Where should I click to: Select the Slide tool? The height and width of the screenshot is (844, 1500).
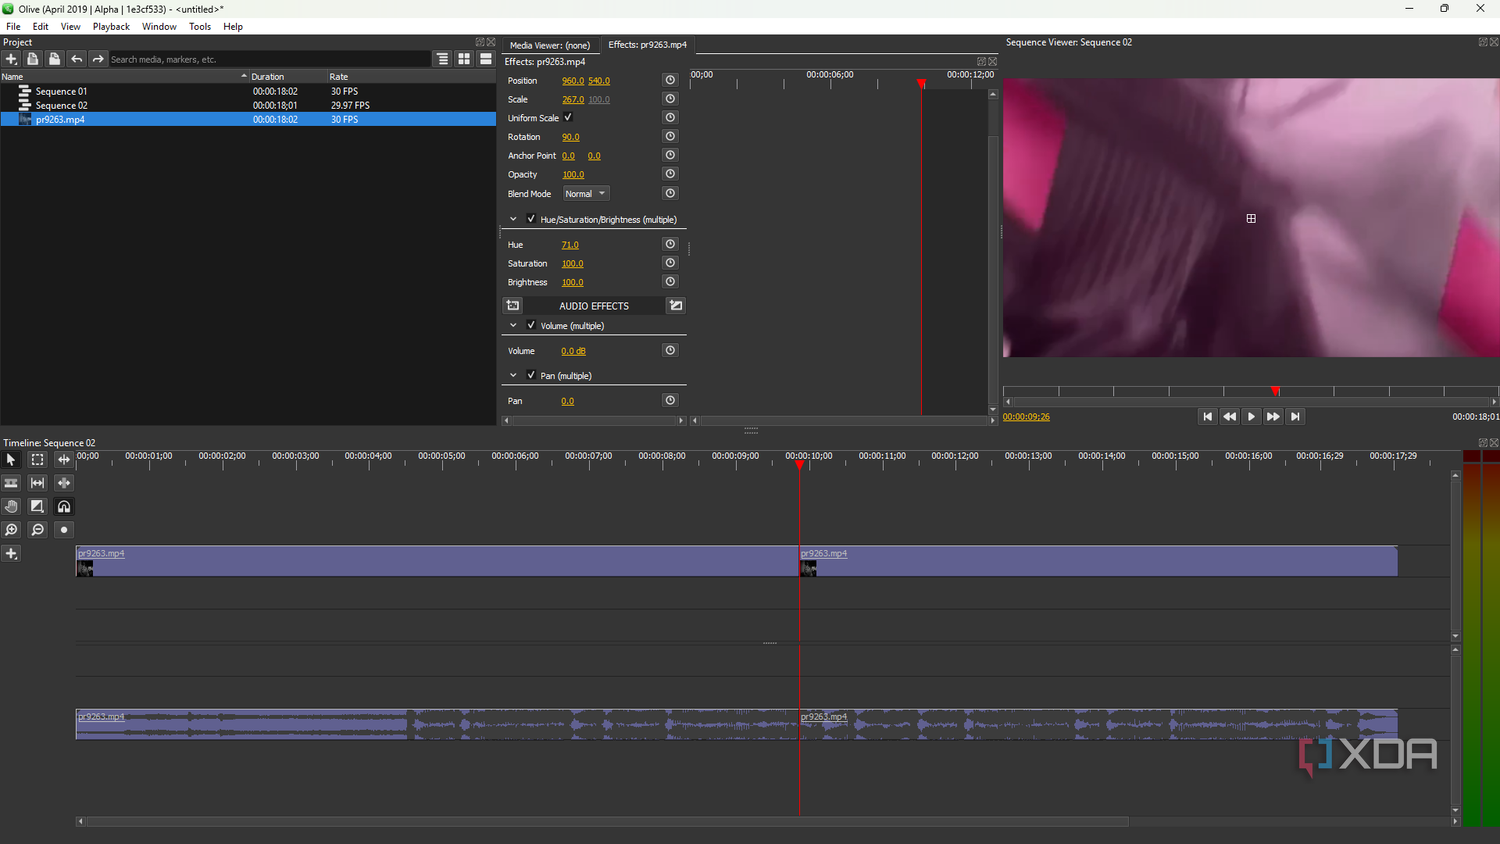(64, 483)
